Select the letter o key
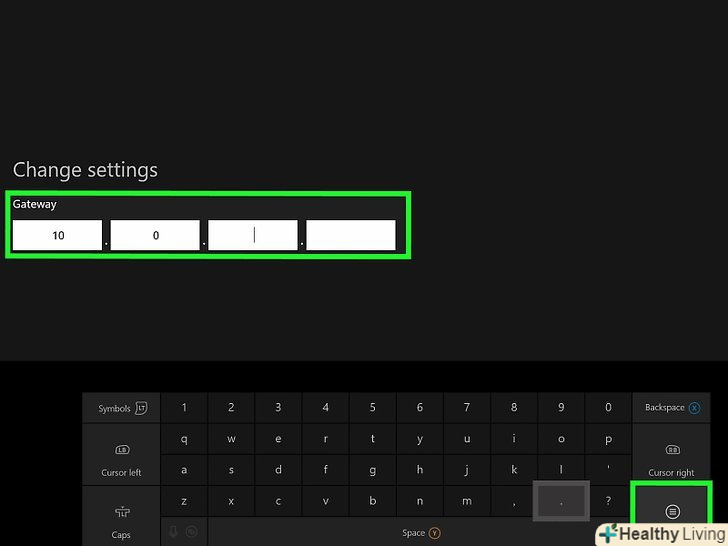728x546 pixels. point(561,439)
